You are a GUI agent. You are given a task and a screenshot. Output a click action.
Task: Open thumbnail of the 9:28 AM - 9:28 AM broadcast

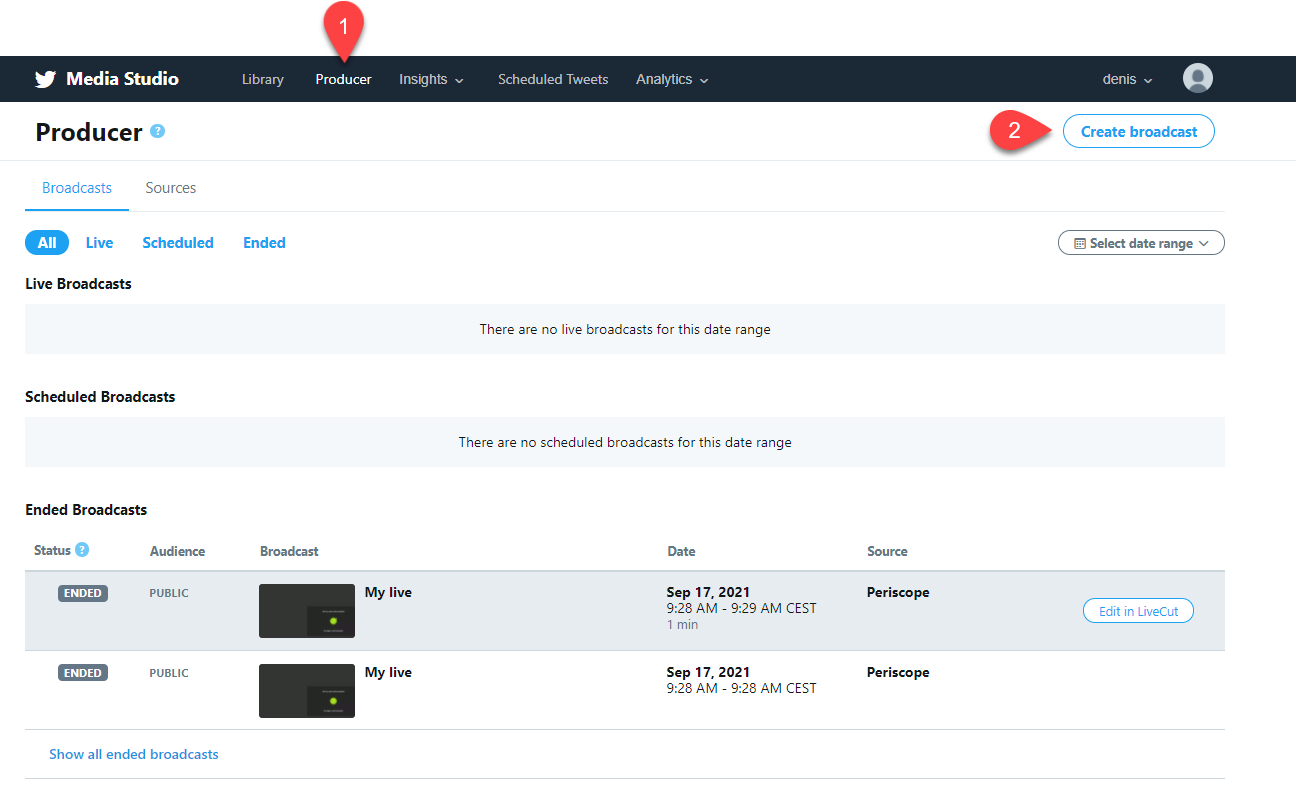point(307,691)
